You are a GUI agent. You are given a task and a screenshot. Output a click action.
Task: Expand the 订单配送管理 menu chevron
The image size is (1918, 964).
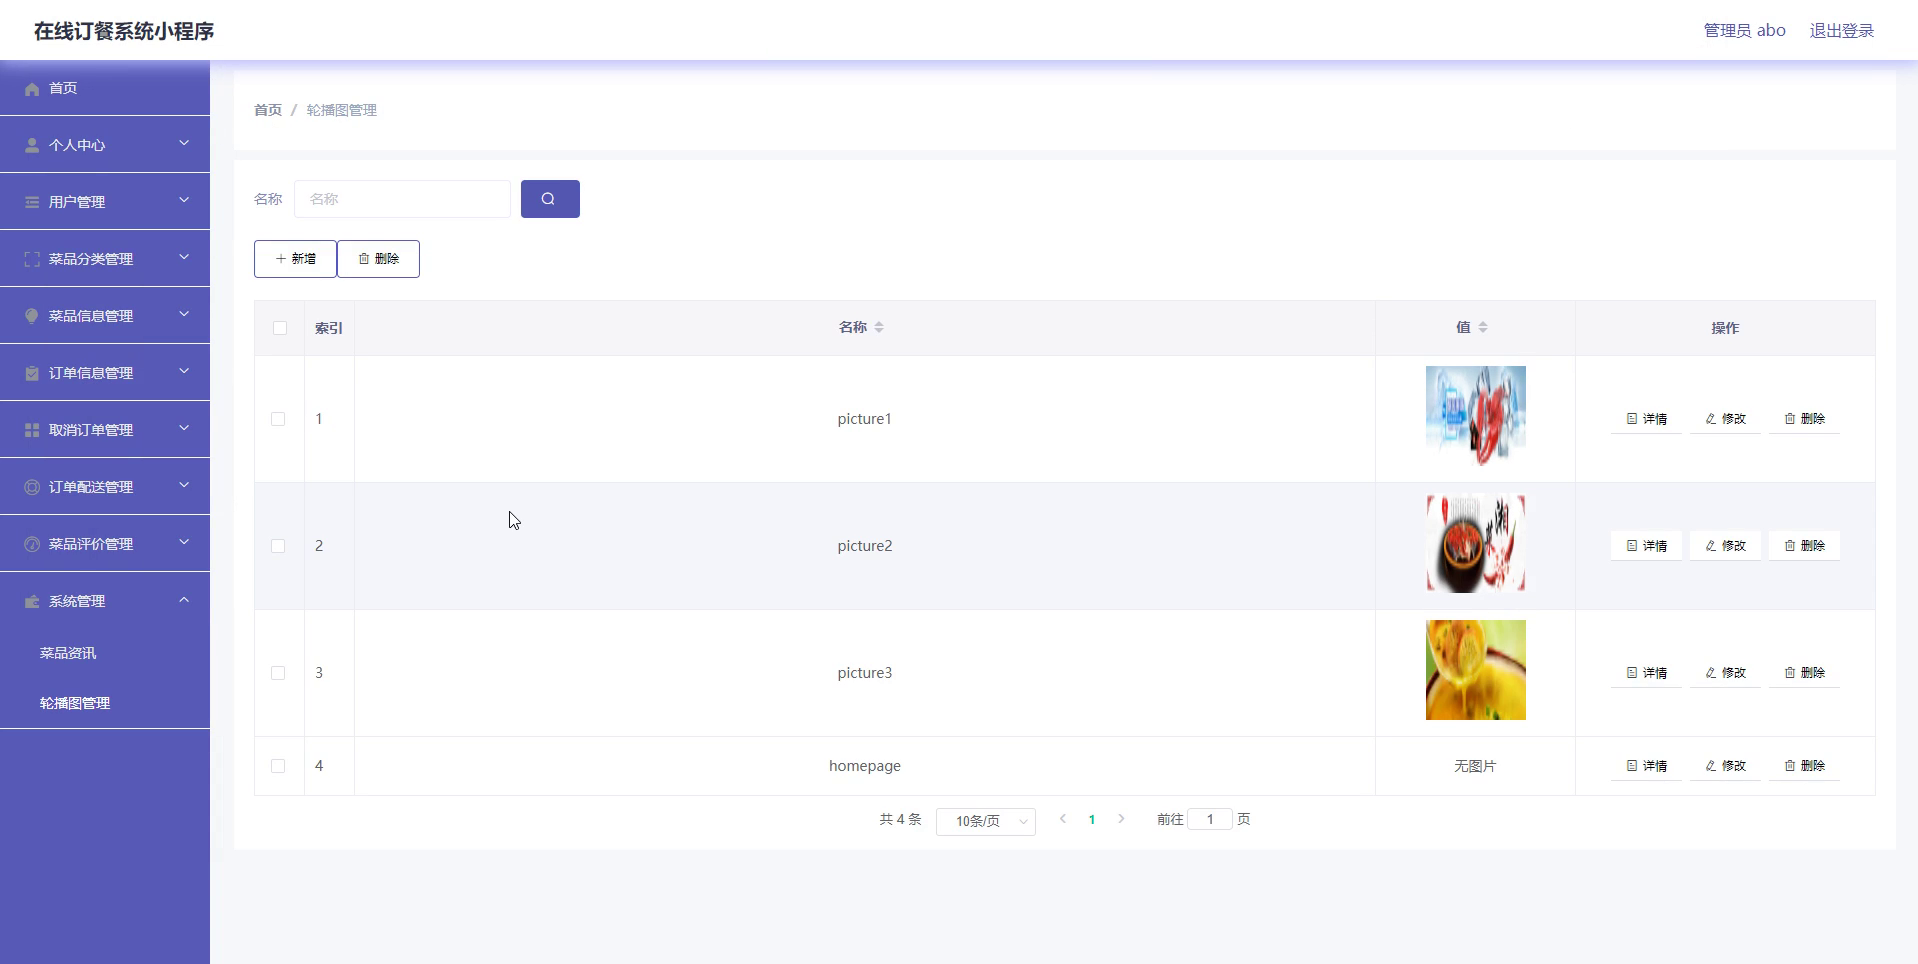coord(184,486)
